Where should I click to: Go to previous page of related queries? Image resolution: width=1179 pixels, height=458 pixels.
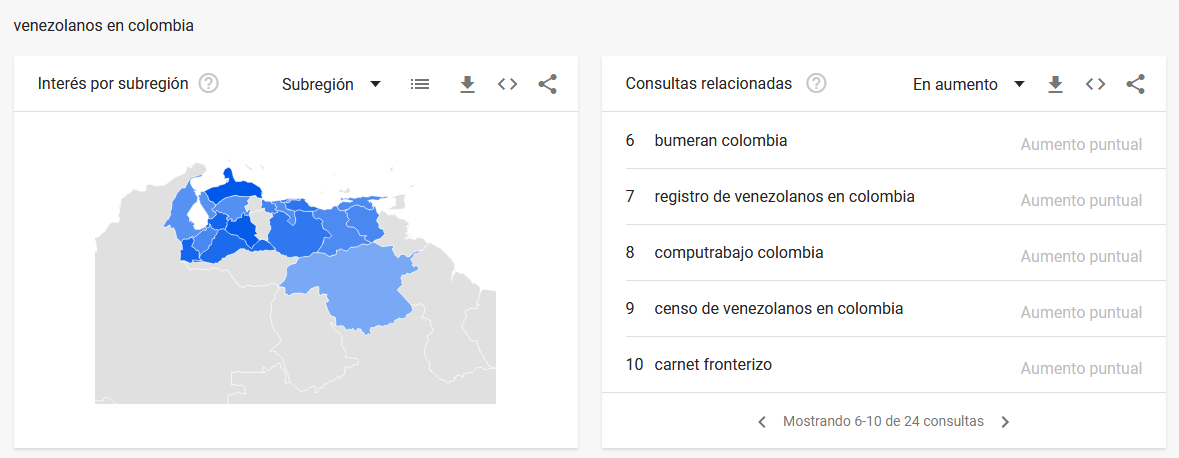point(762,422)
